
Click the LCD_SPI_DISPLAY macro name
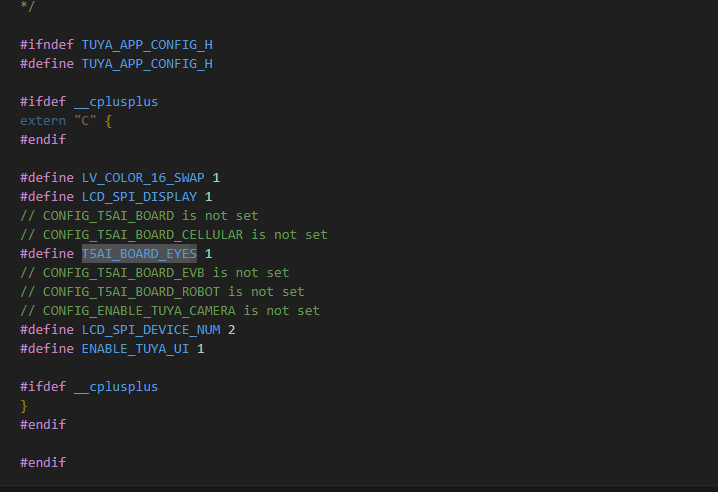pyautogui.click(x=139, y=197)
